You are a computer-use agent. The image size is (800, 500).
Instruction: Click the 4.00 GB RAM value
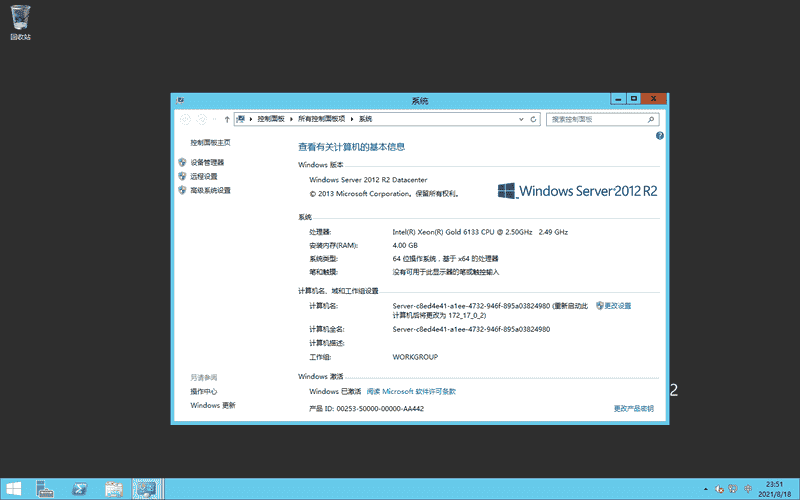tap(405, 245)
